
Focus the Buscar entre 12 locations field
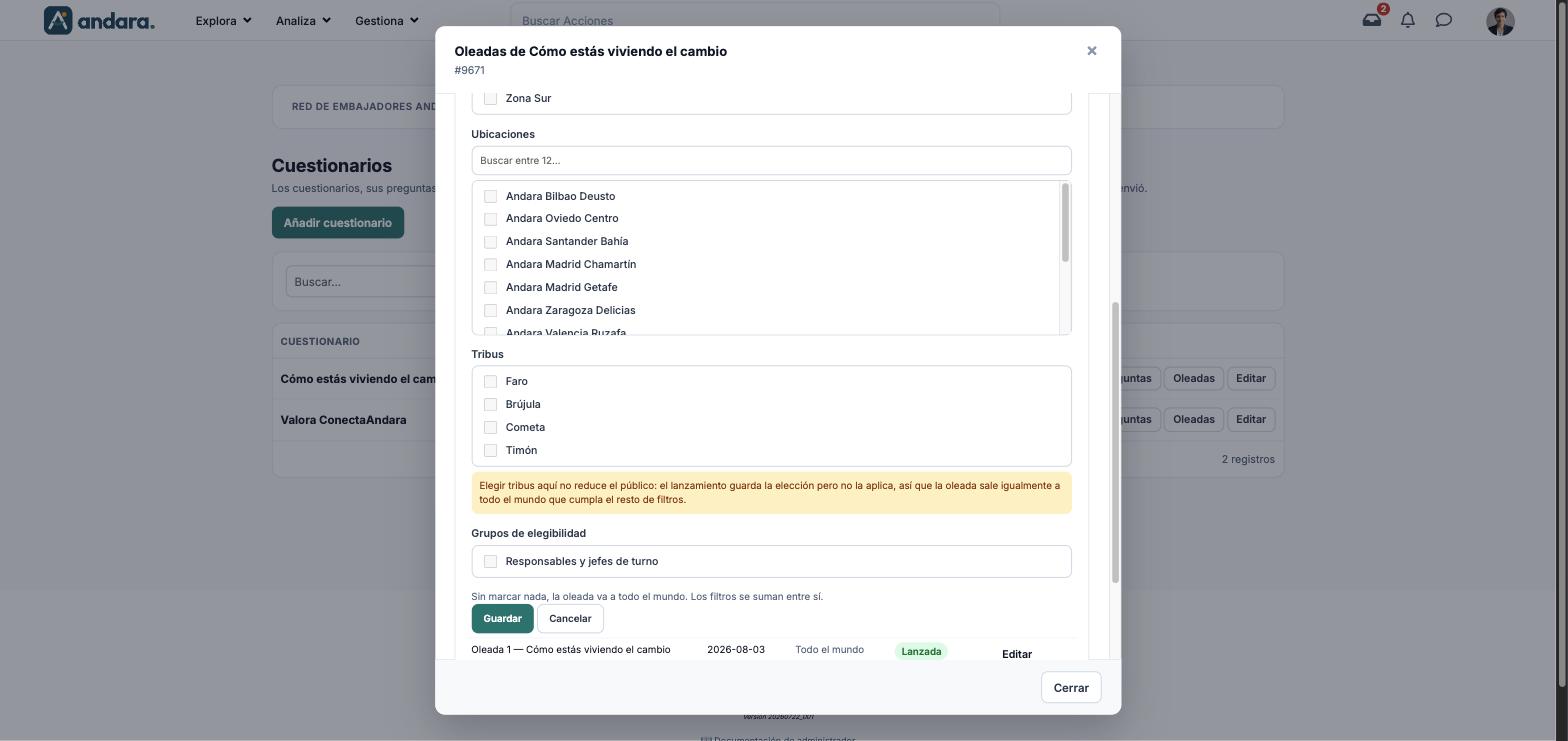point(771,160)
